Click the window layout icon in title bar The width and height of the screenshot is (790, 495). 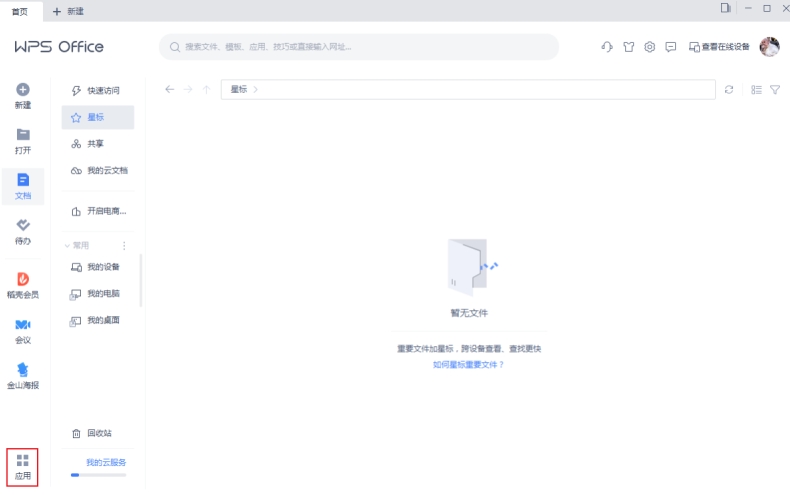pyautogui.click(x=726, y=8)
